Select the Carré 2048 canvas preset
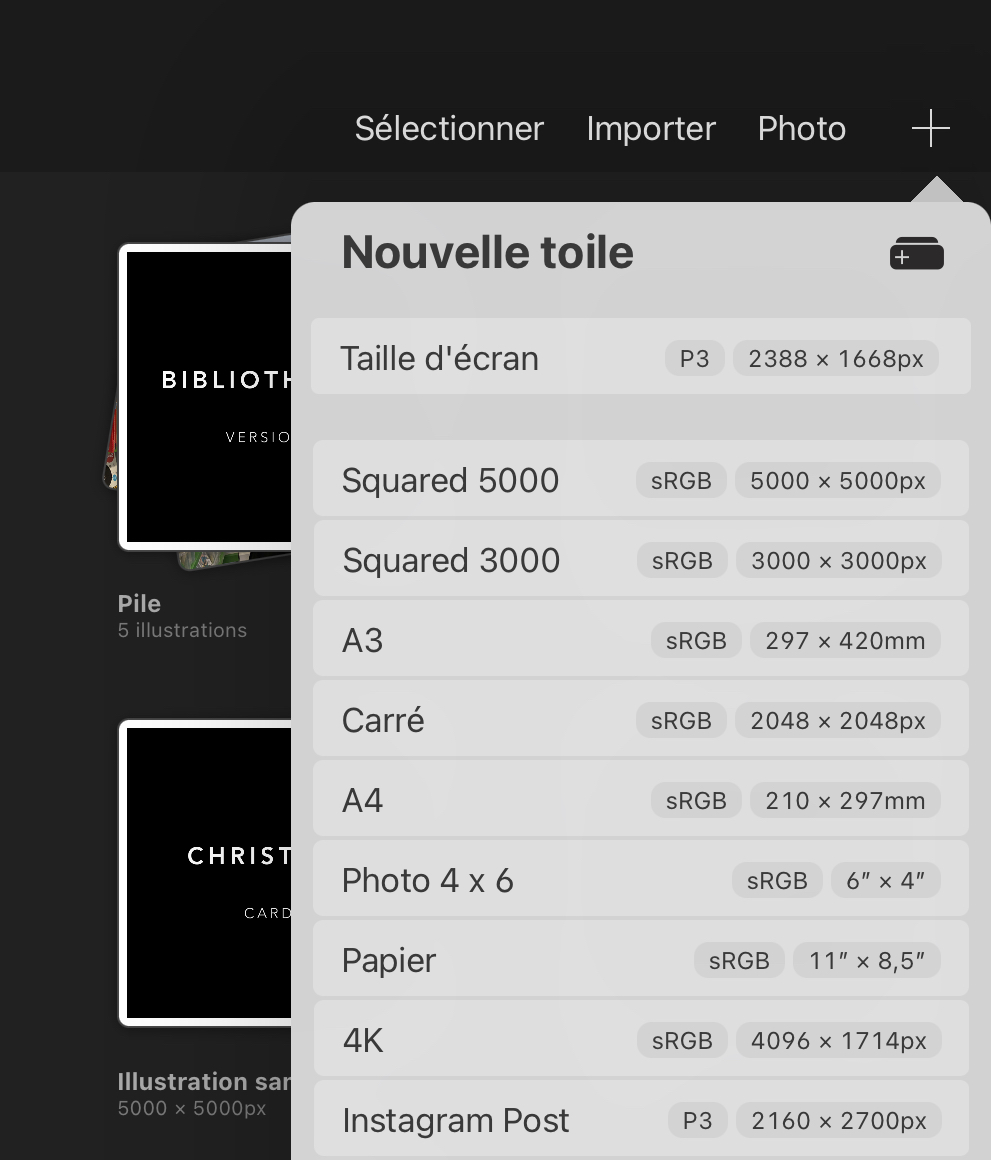991x1160 pixels. tap(640, 720)
